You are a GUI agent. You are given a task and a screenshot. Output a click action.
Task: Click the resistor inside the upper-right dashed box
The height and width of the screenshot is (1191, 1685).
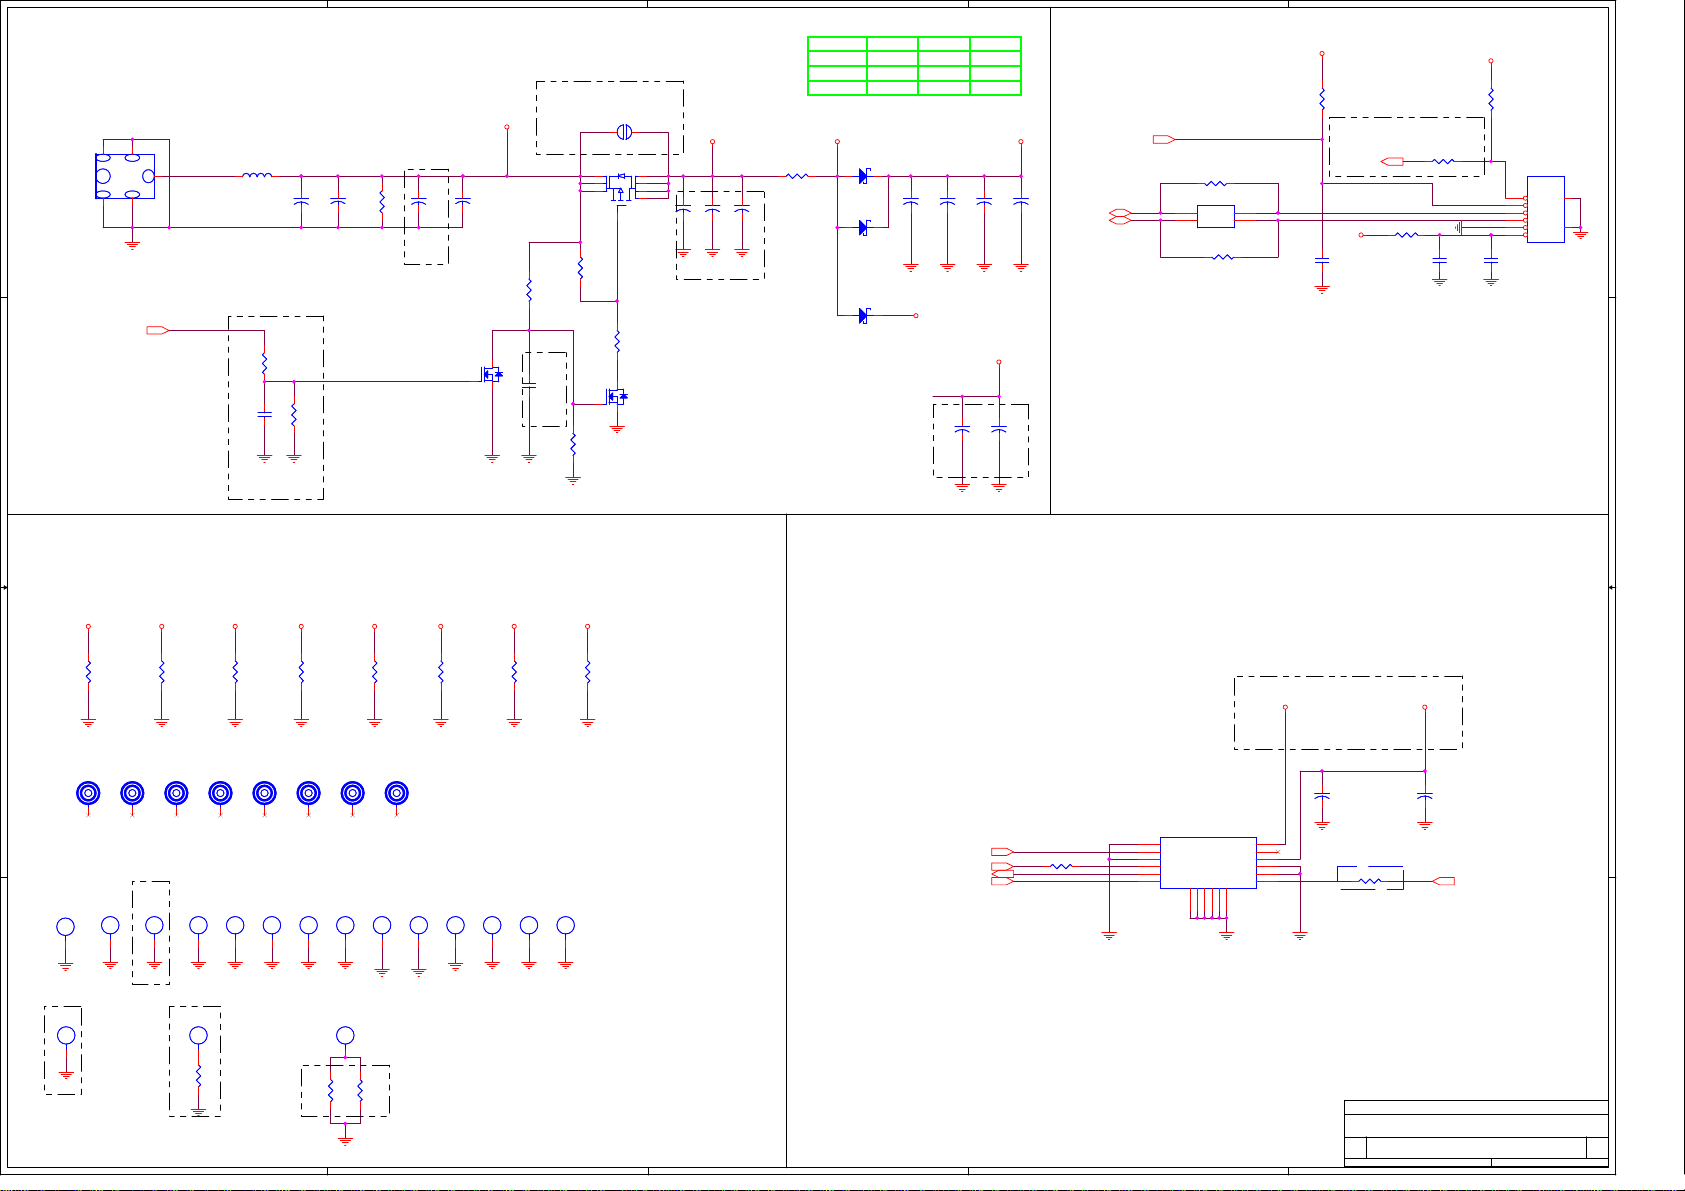tap(1443, 161)
